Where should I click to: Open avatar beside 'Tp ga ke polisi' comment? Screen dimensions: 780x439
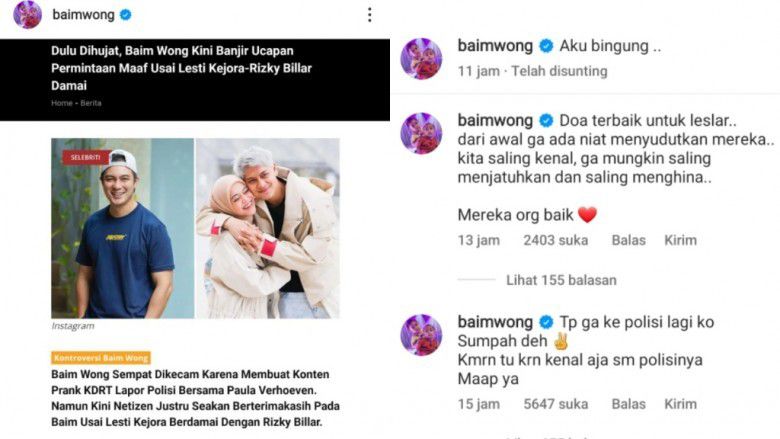(421, 335)
